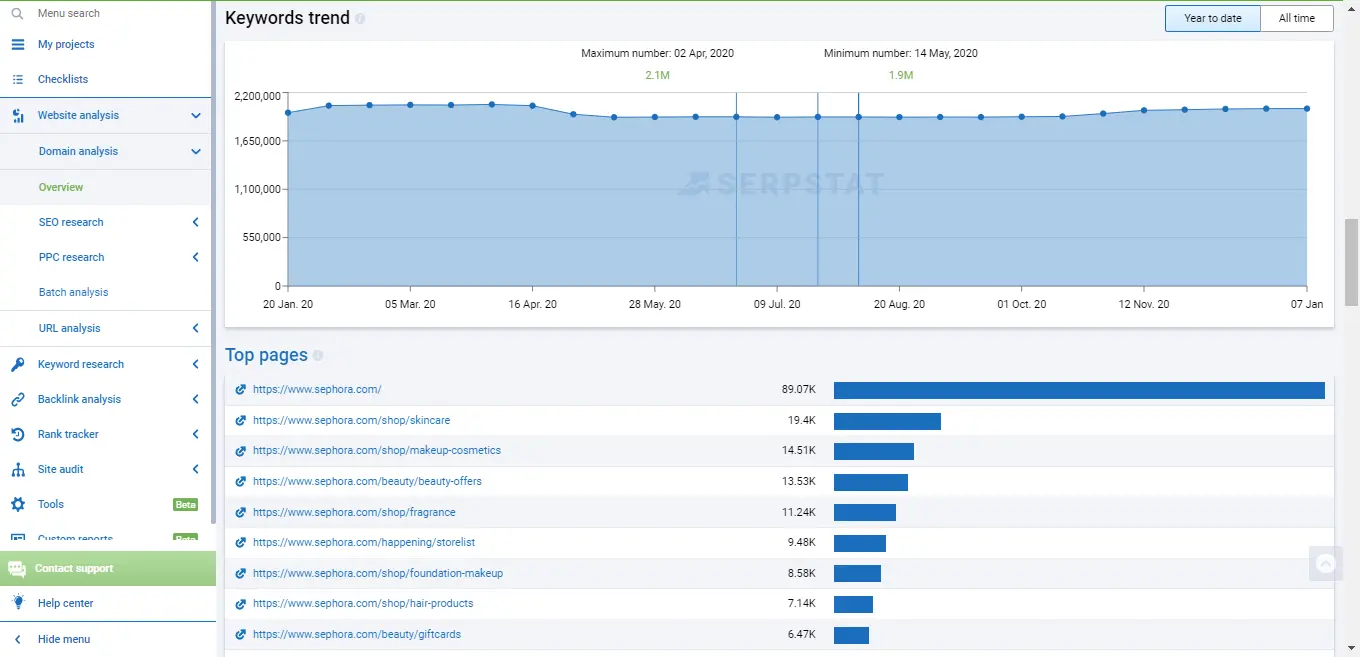
Task: Expand the PPC research submenu
Action: 196,257
